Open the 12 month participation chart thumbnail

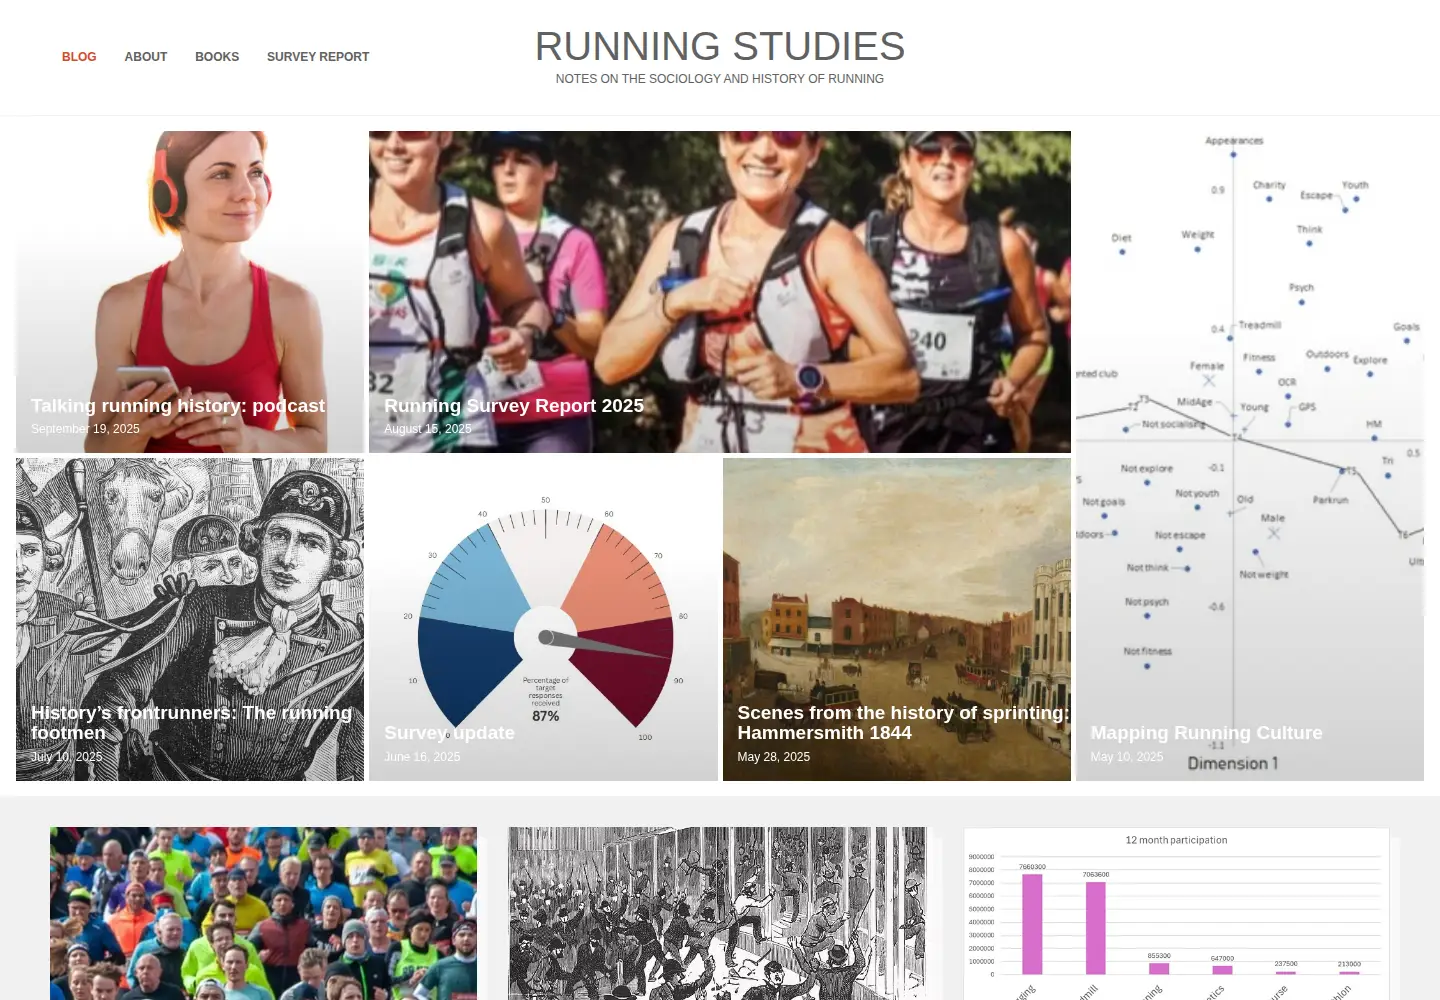pyautogui.click(x=1177, y=913)
